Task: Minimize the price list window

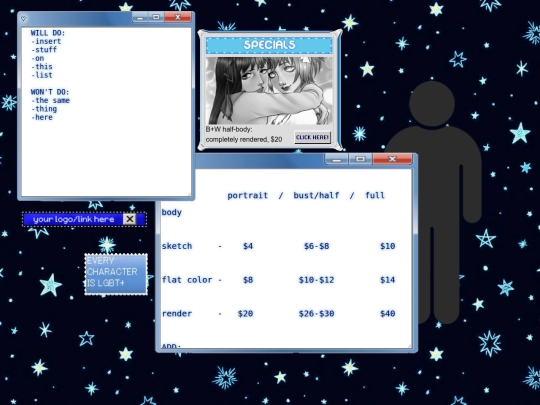Action: [x=337, y=159]
